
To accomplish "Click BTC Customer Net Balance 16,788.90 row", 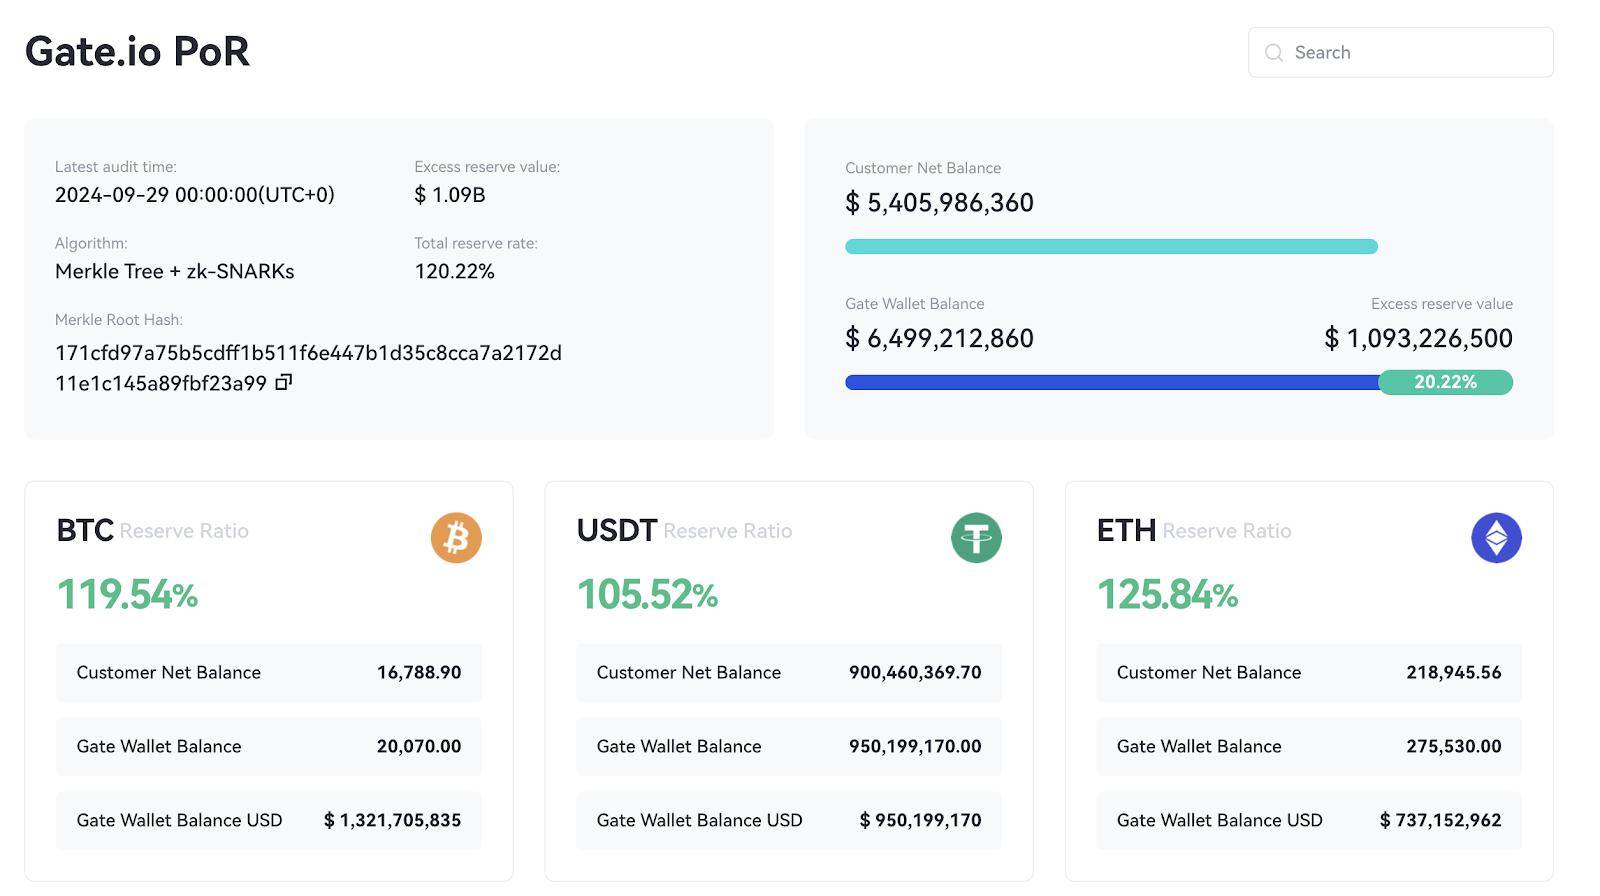I will (269, 673).
